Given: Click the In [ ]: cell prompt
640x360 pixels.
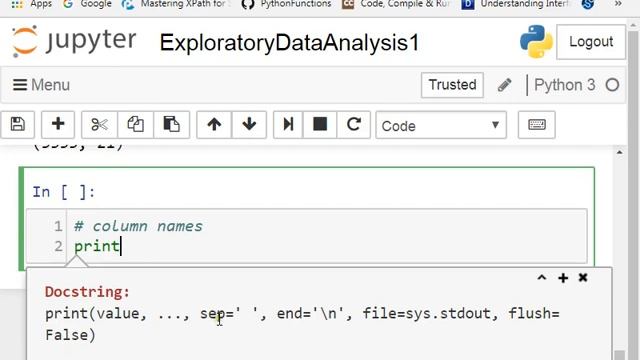Looking at the screenshot, I should 64,192.
